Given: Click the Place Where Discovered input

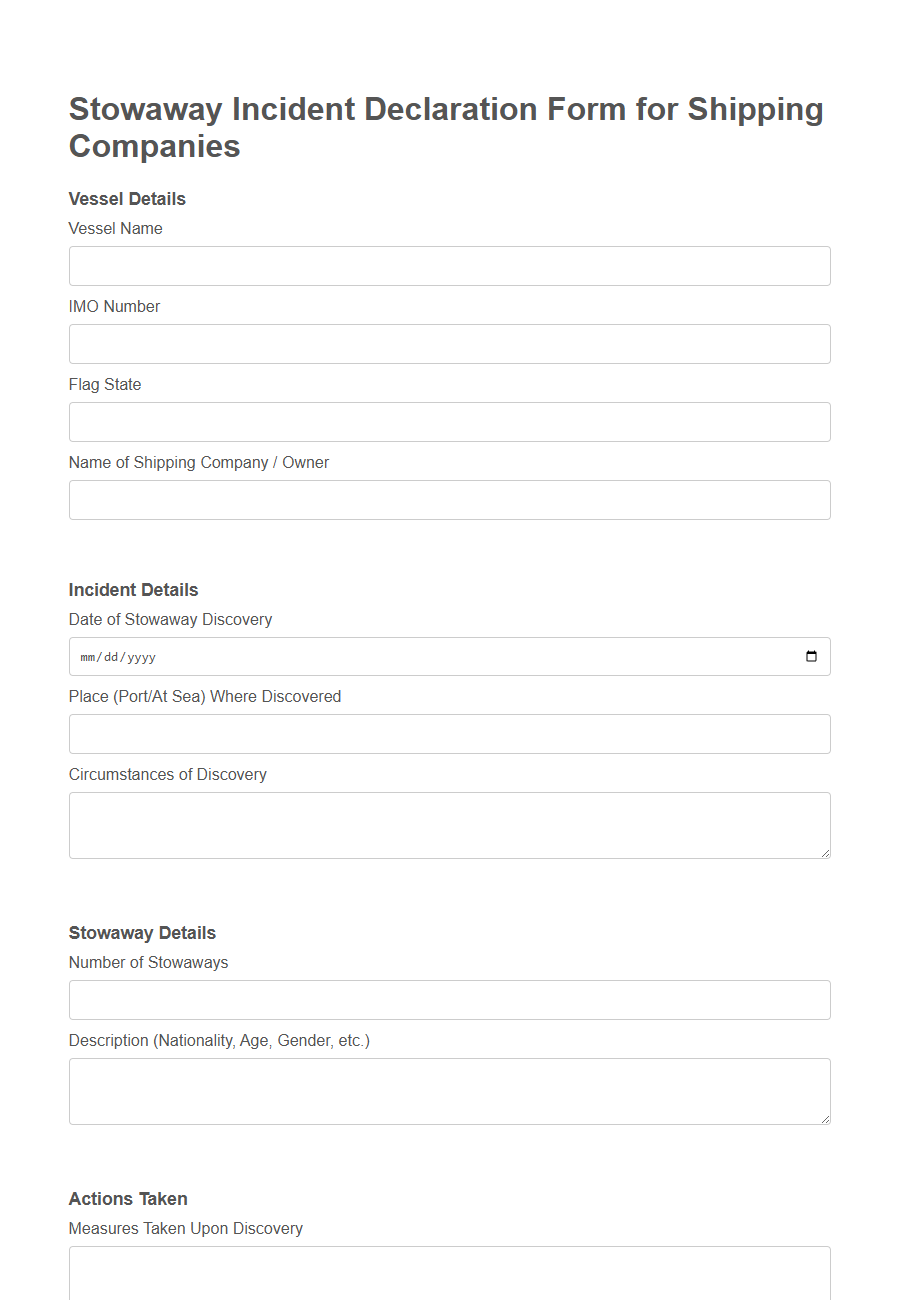Looking at the screenshot, I should (x=449, y=734).
